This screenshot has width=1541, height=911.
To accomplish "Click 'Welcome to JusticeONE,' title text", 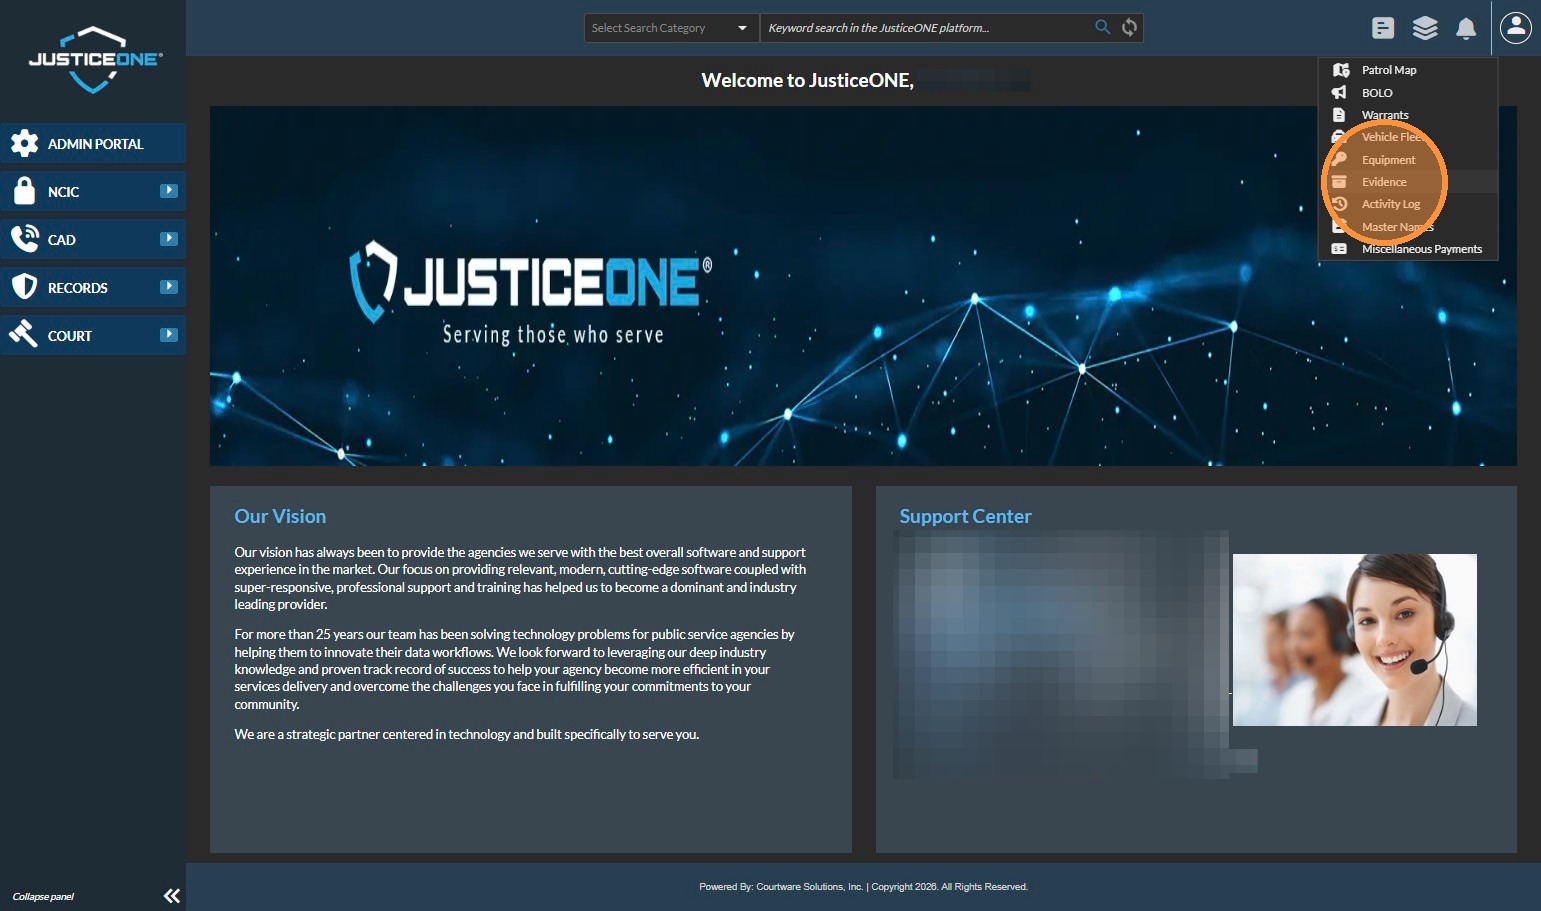I will 807,80.
